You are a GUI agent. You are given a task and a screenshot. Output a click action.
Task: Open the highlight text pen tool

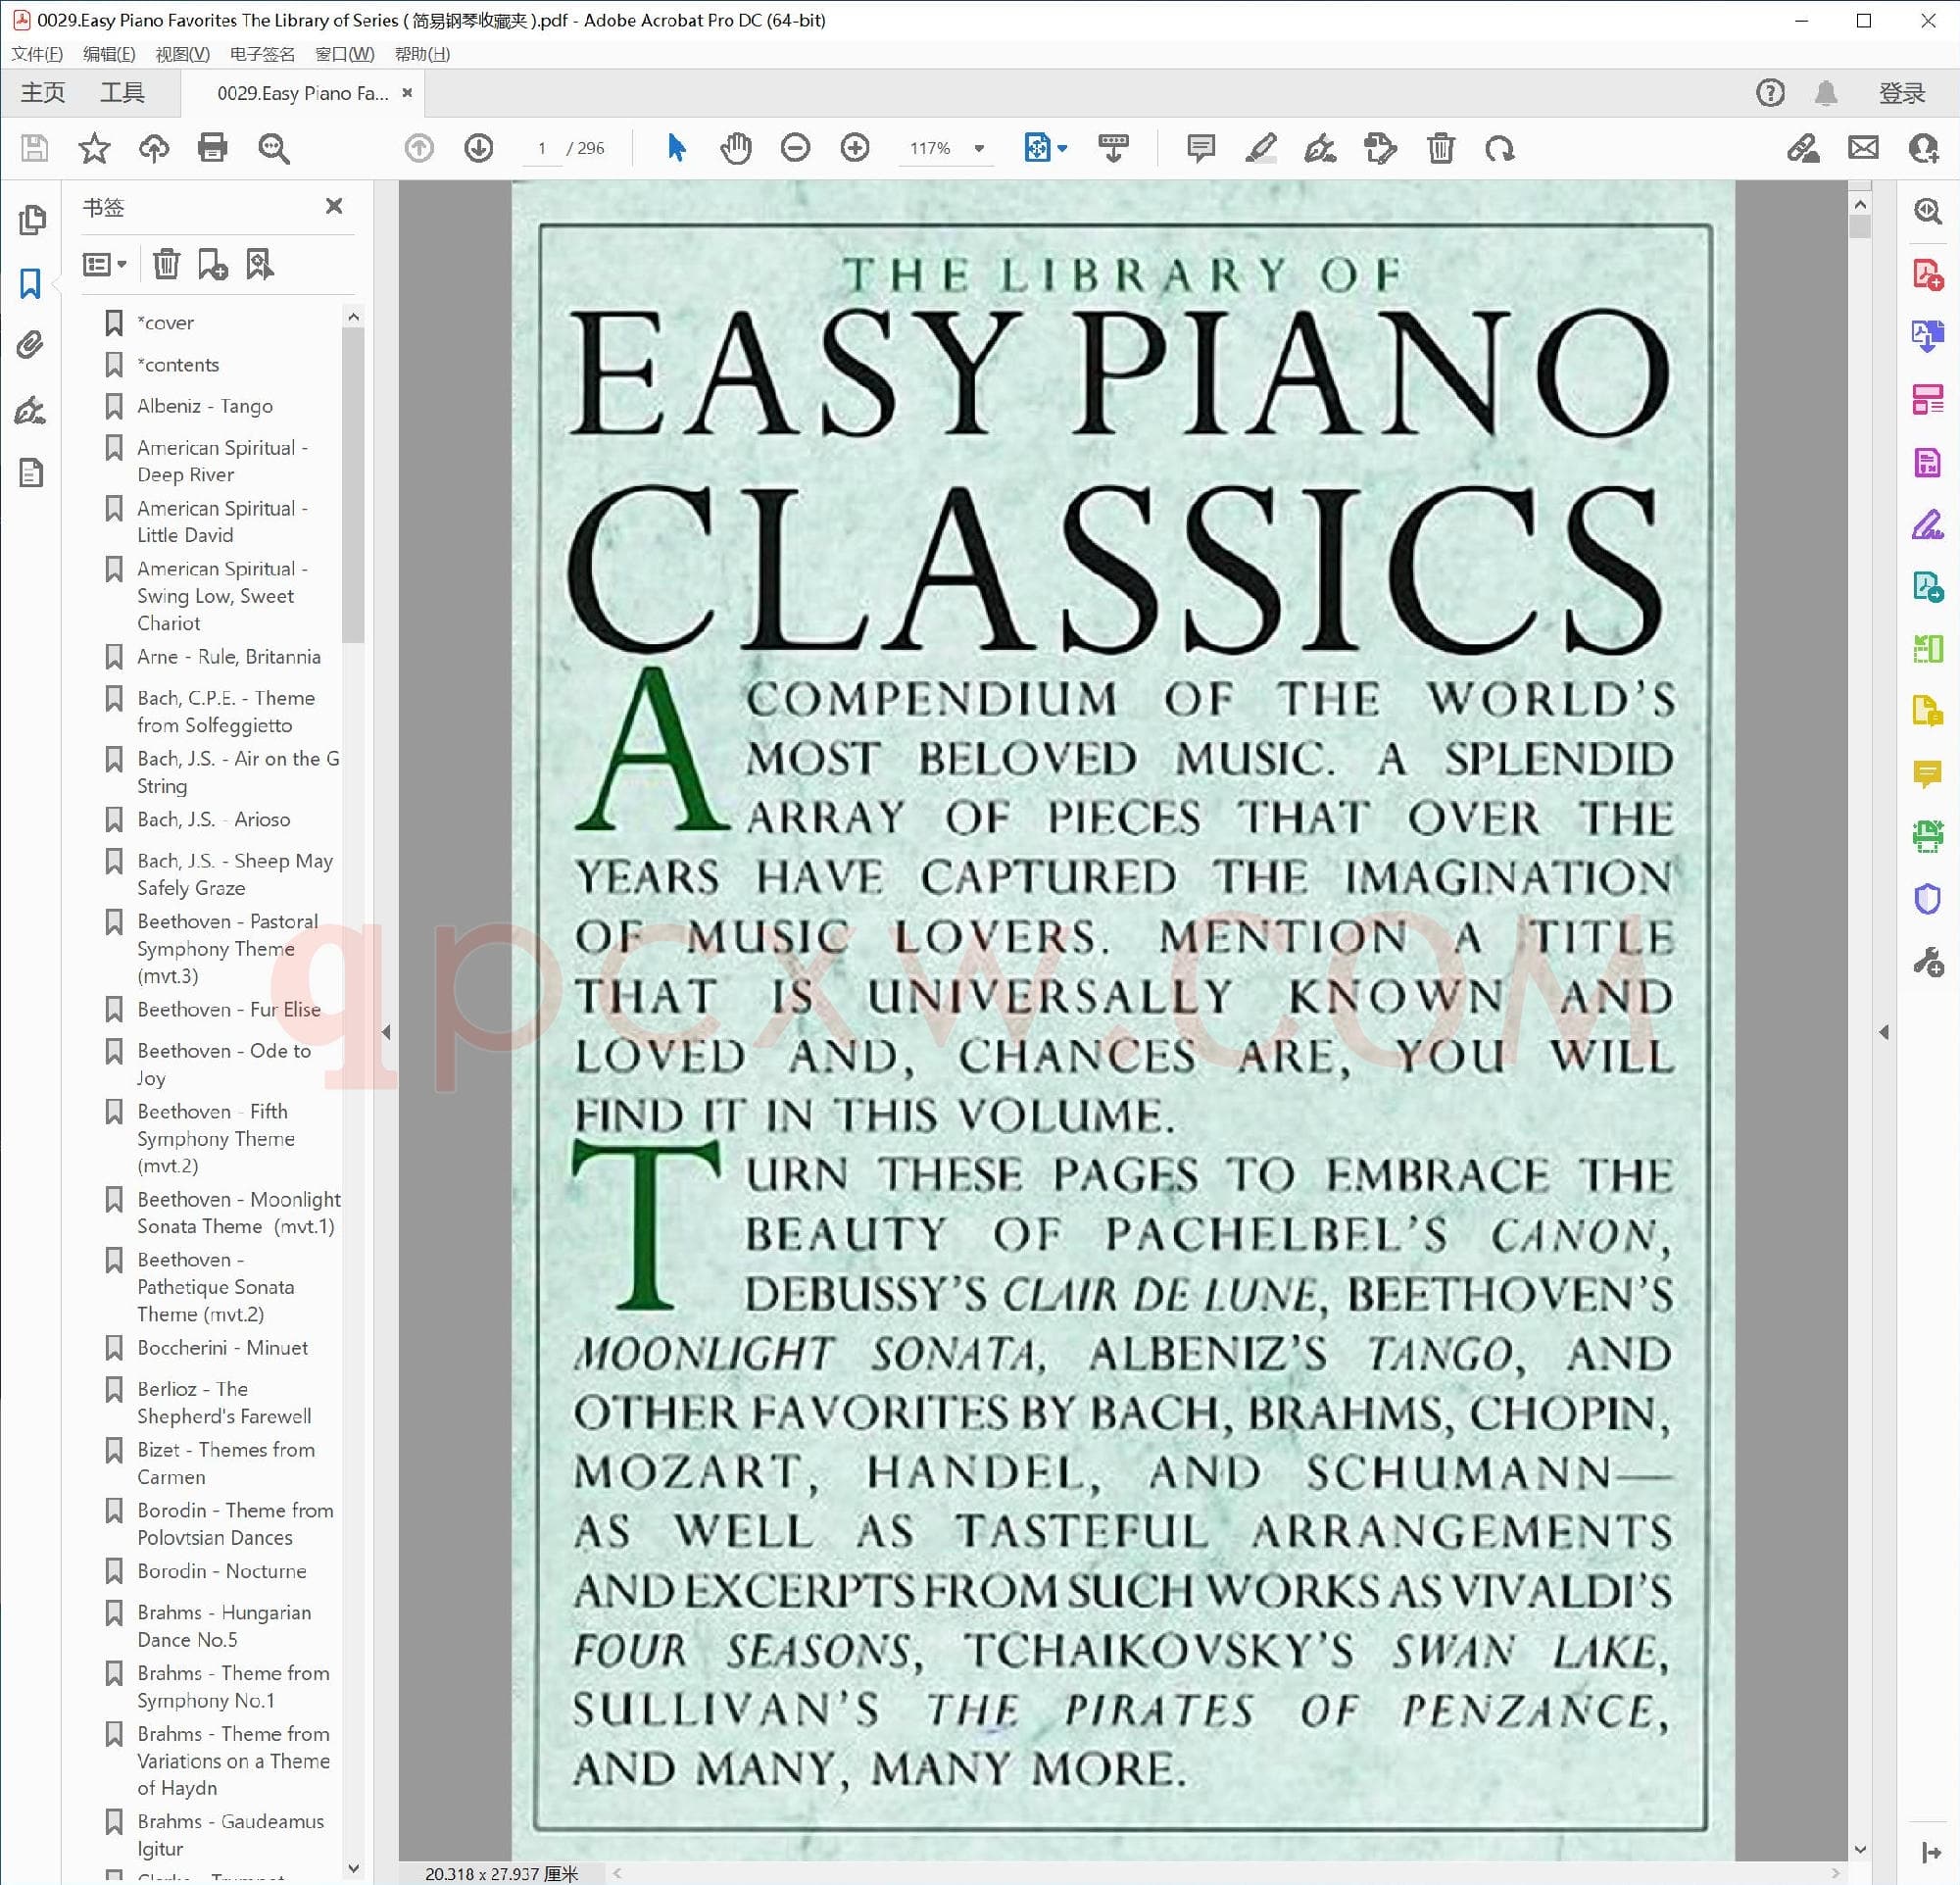[x=1260, y=148]
